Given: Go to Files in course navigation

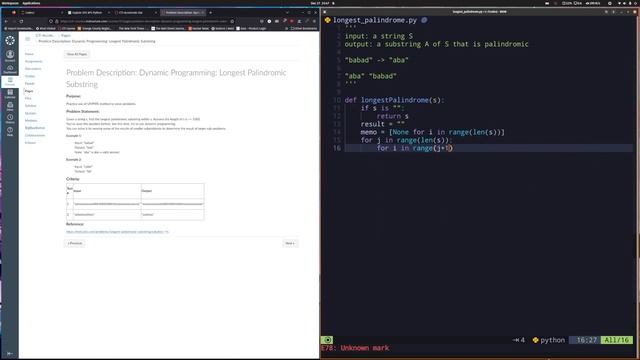Looking at the screenshot, I should point(28,98).
